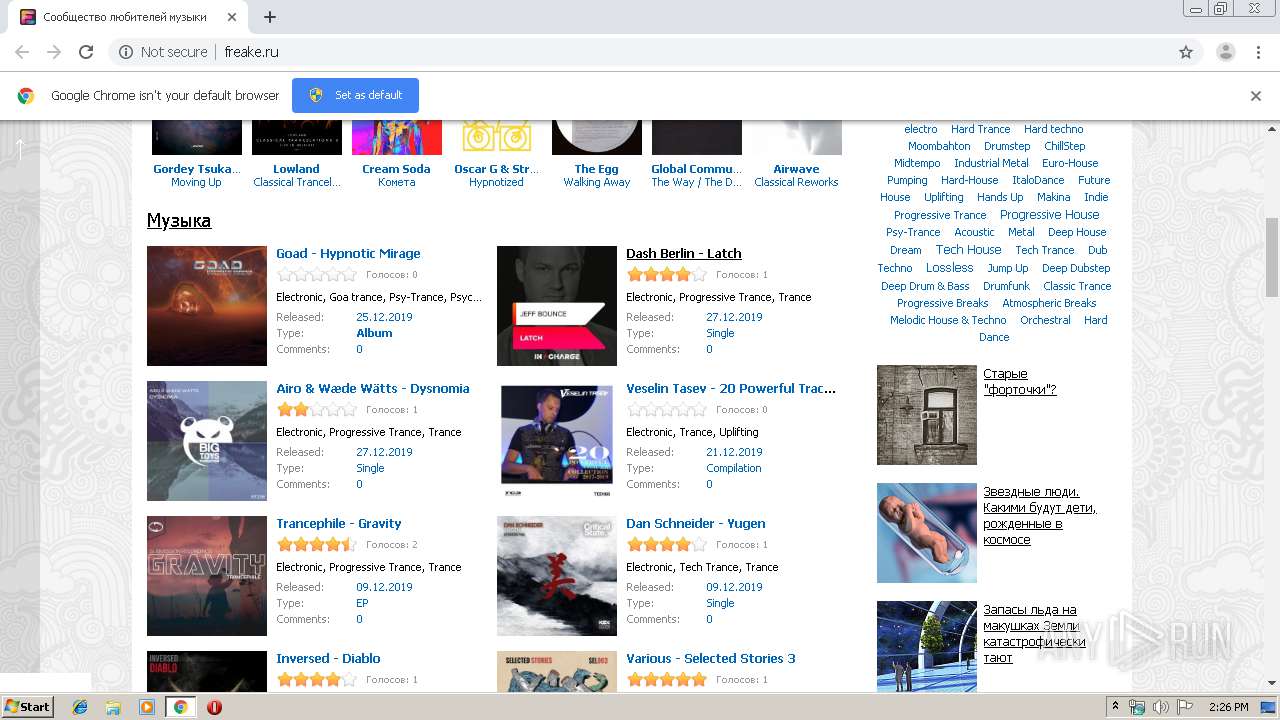Click the Action Center flag tray icon
The height and width of the screenshot is (720, 1280).
pos(1185,707)
